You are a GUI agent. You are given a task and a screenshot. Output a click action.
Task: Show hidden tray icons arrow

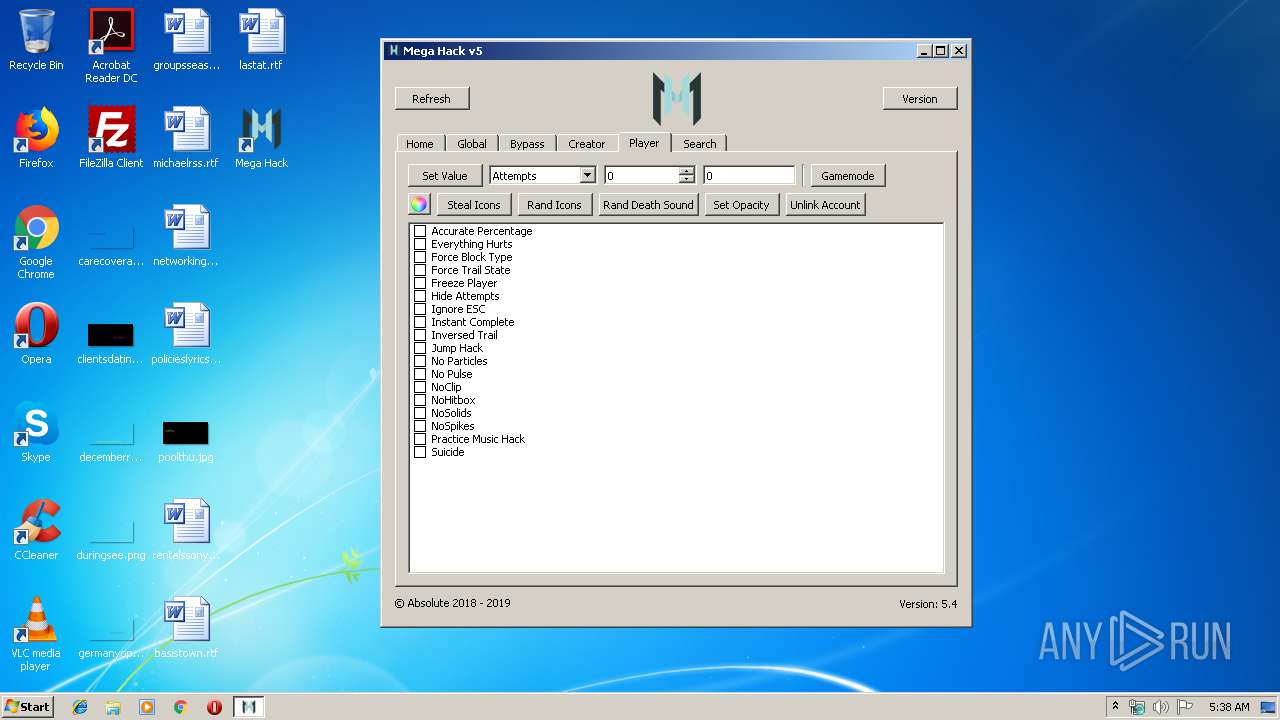(1115, 707)
